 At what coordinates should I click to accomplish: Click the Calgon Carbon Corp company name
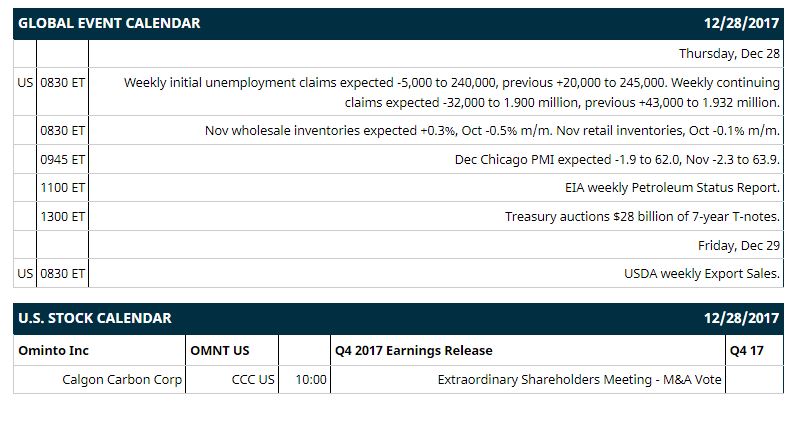coord(122,380)
